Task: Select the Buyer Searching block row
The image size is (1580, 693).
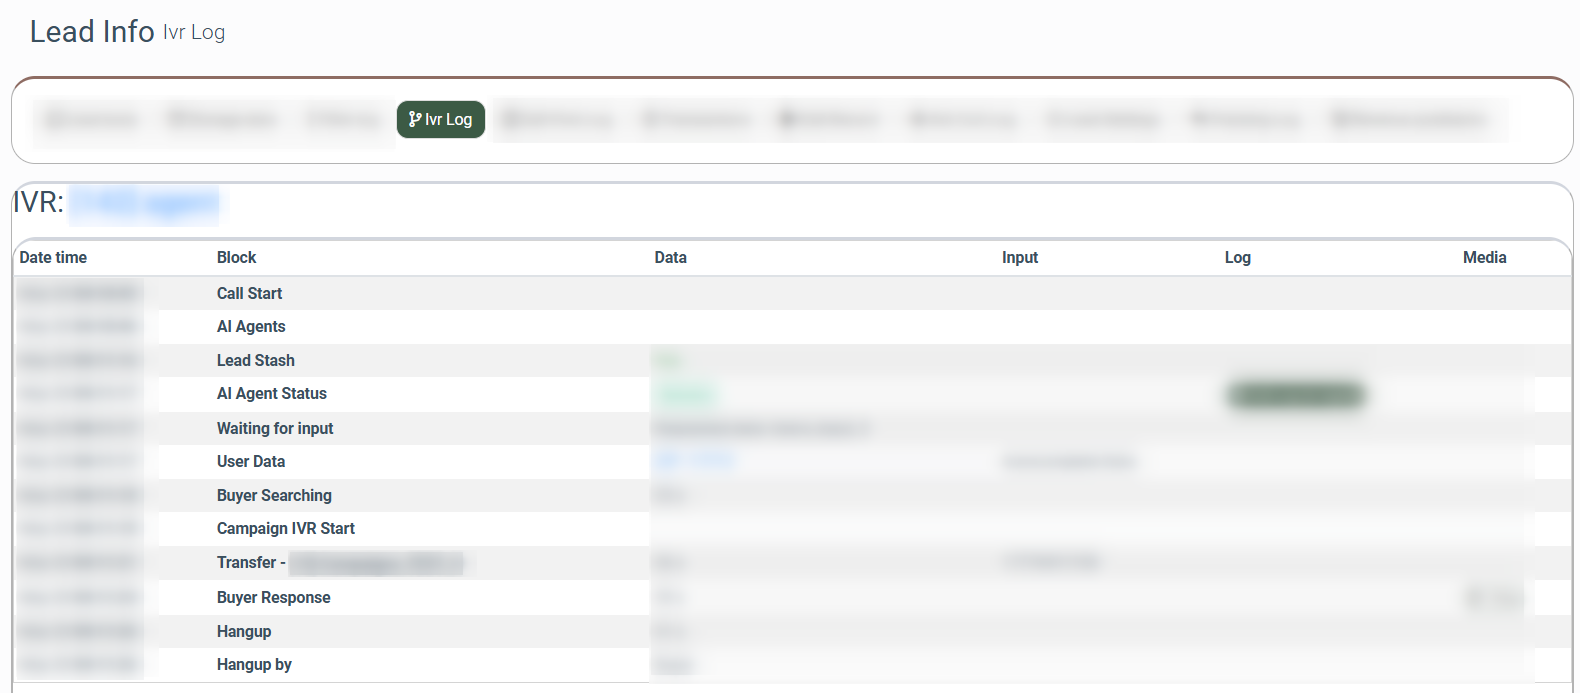Action: [x=274, y=495]
